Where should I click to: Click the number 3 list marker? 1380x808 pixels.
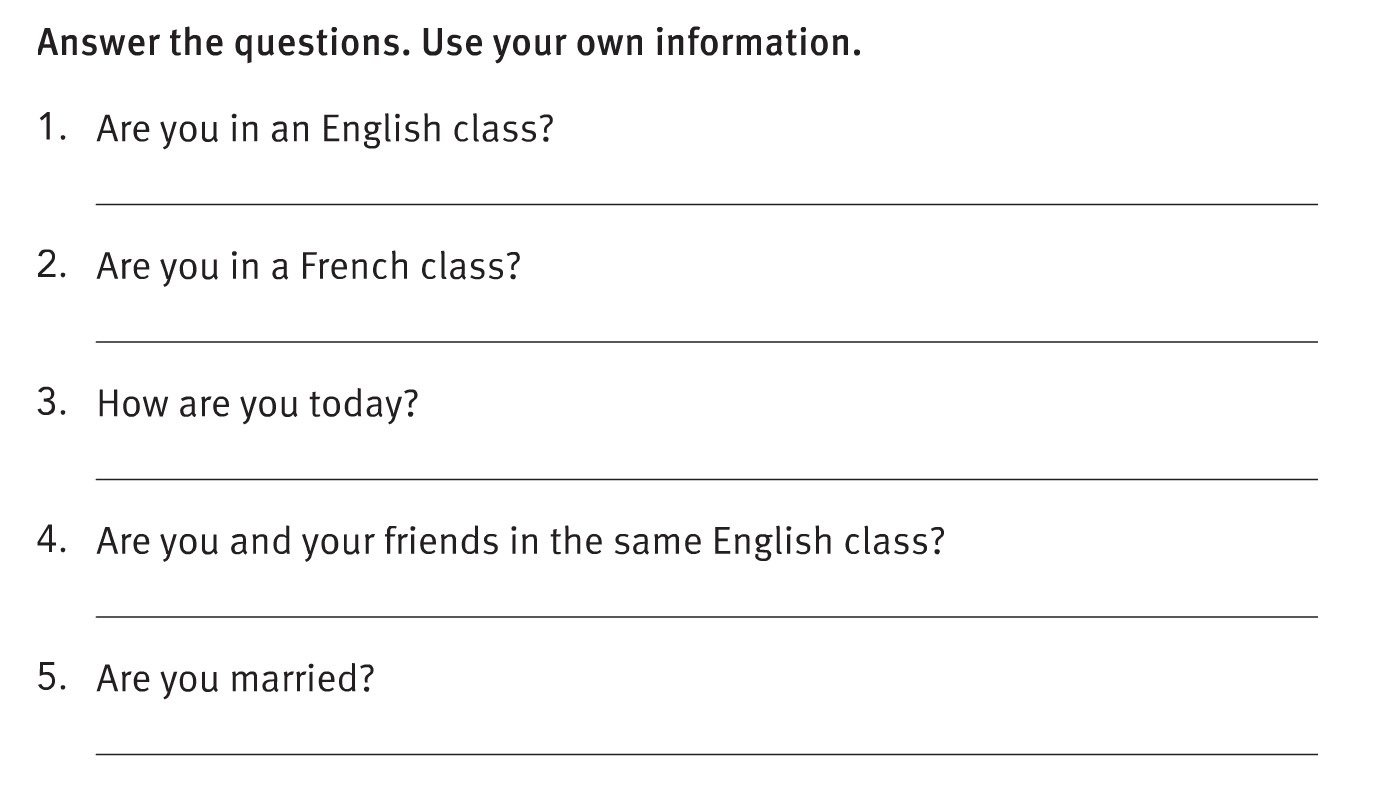pos(52,402)
